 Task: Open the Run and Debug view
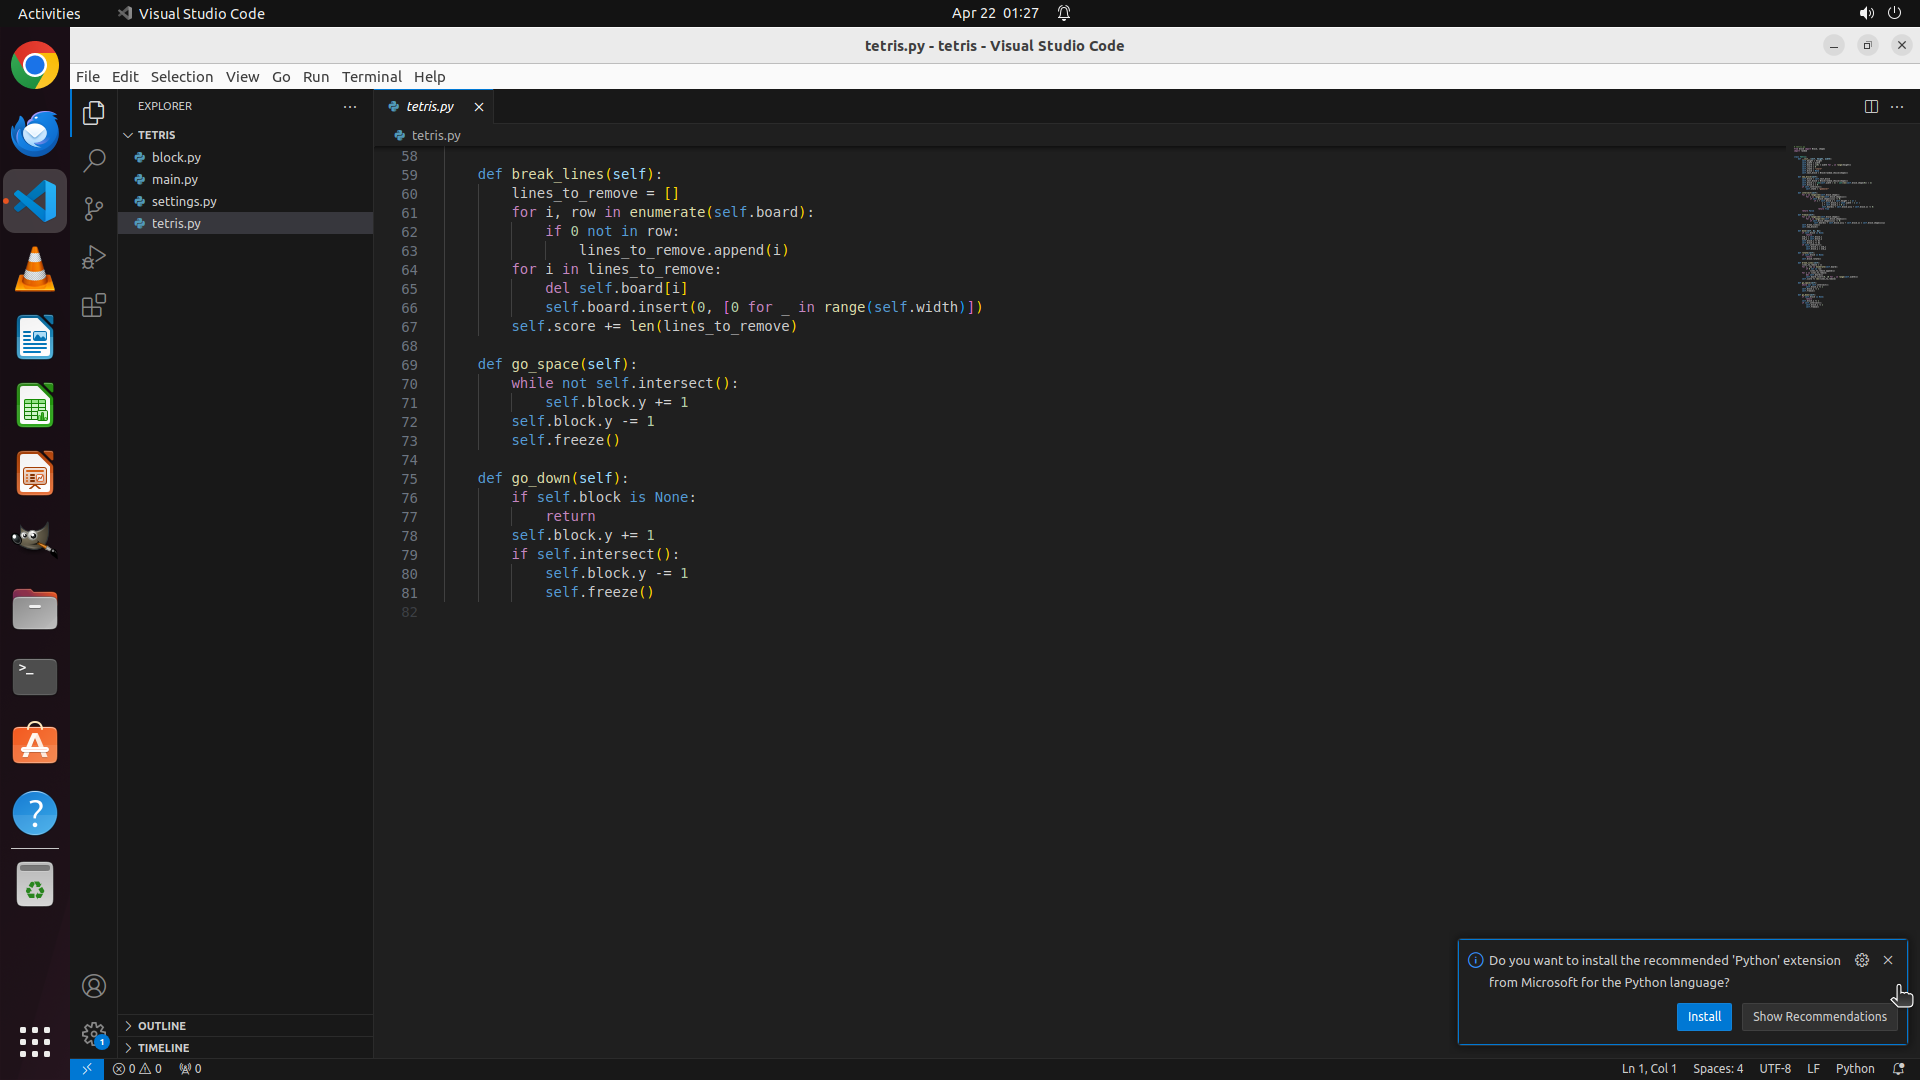94,257
